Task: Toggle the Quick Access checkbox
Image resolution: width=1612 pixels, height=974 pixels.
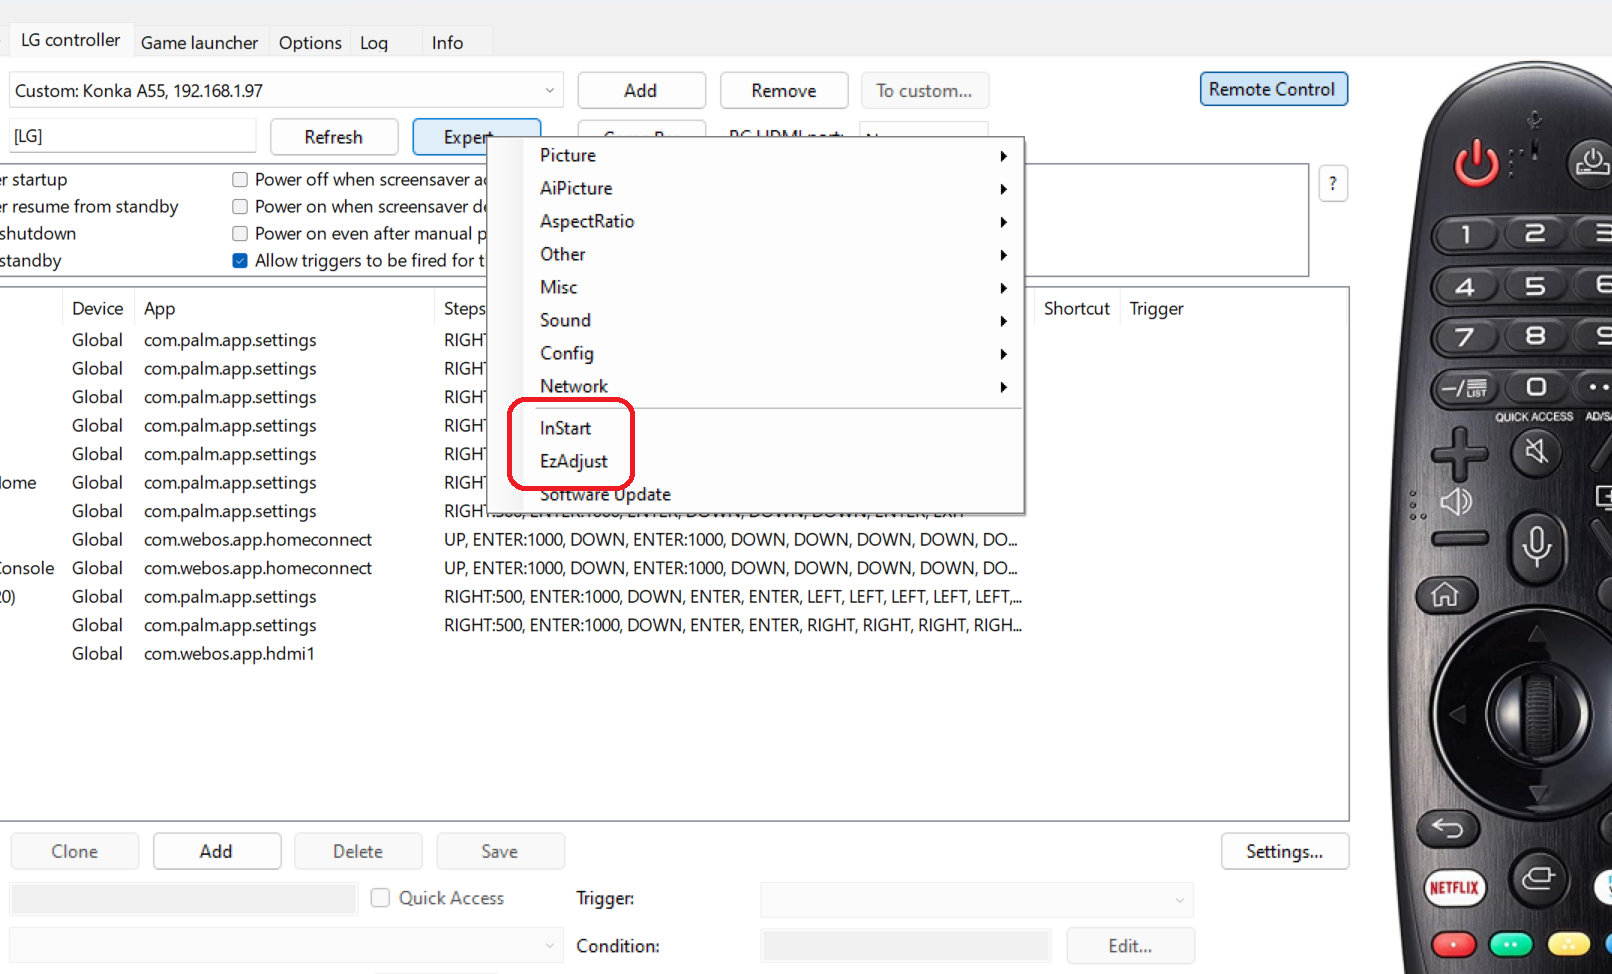Action: 380,898
